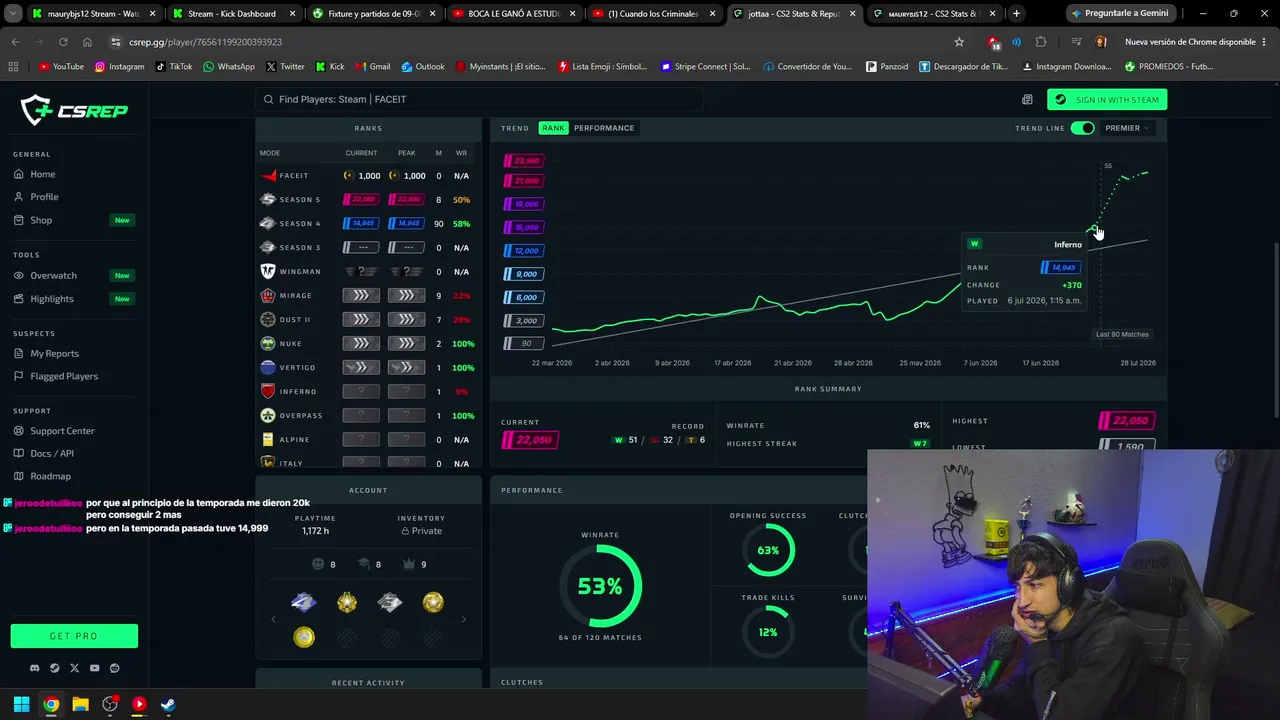Click the Vertigo map row
1280x720 pixels.
pyautogui.click(x=368, y=368)
